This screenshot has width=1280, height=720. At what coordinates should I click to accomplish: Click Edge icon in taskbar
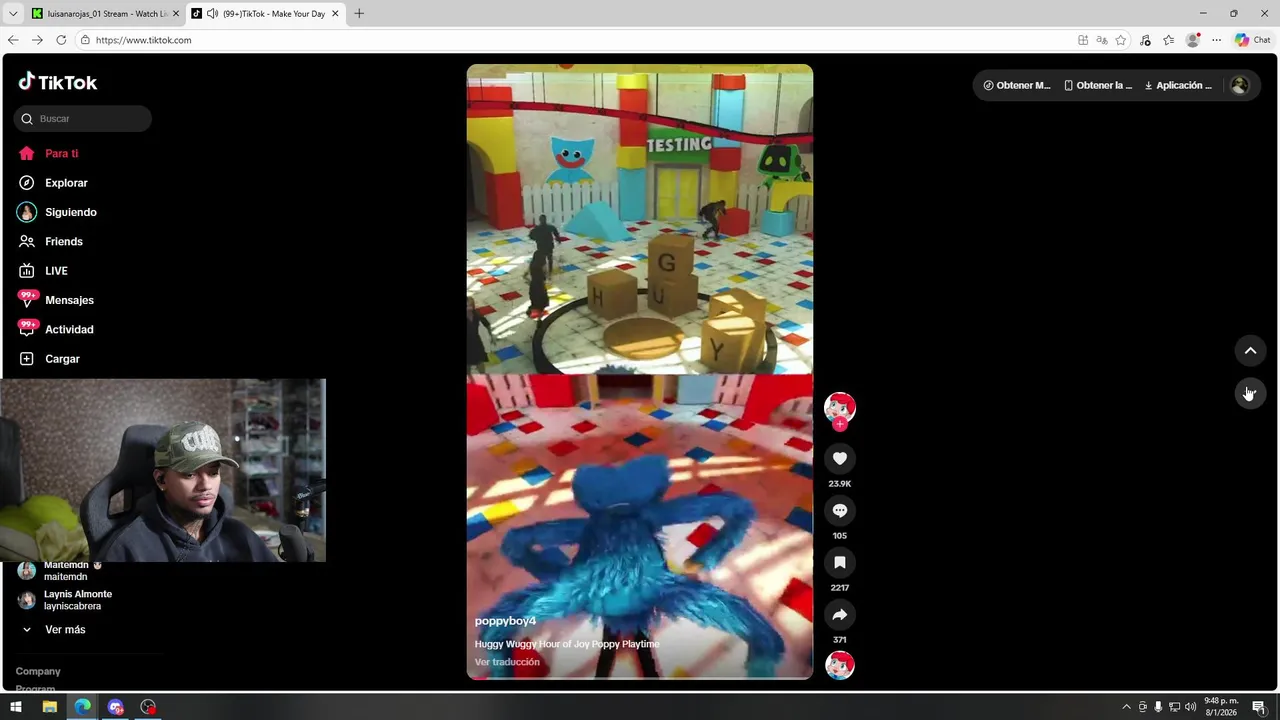[x=82, y=707]
